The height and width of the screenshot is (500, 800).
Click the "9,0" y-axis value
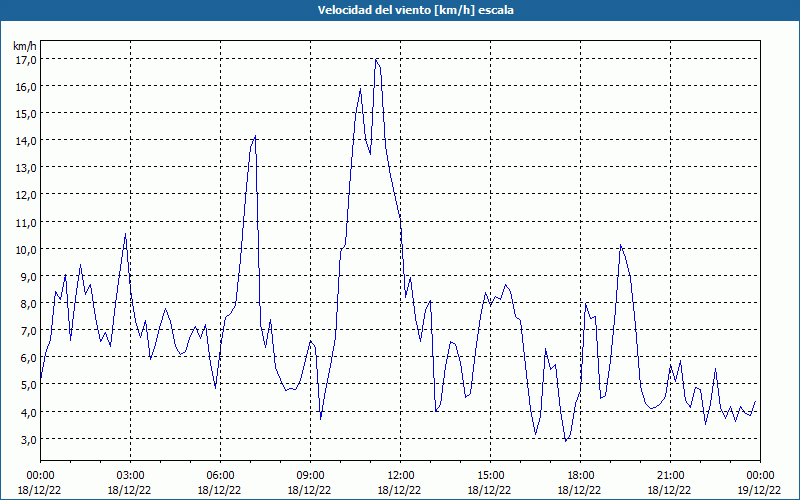coord(28,277)
